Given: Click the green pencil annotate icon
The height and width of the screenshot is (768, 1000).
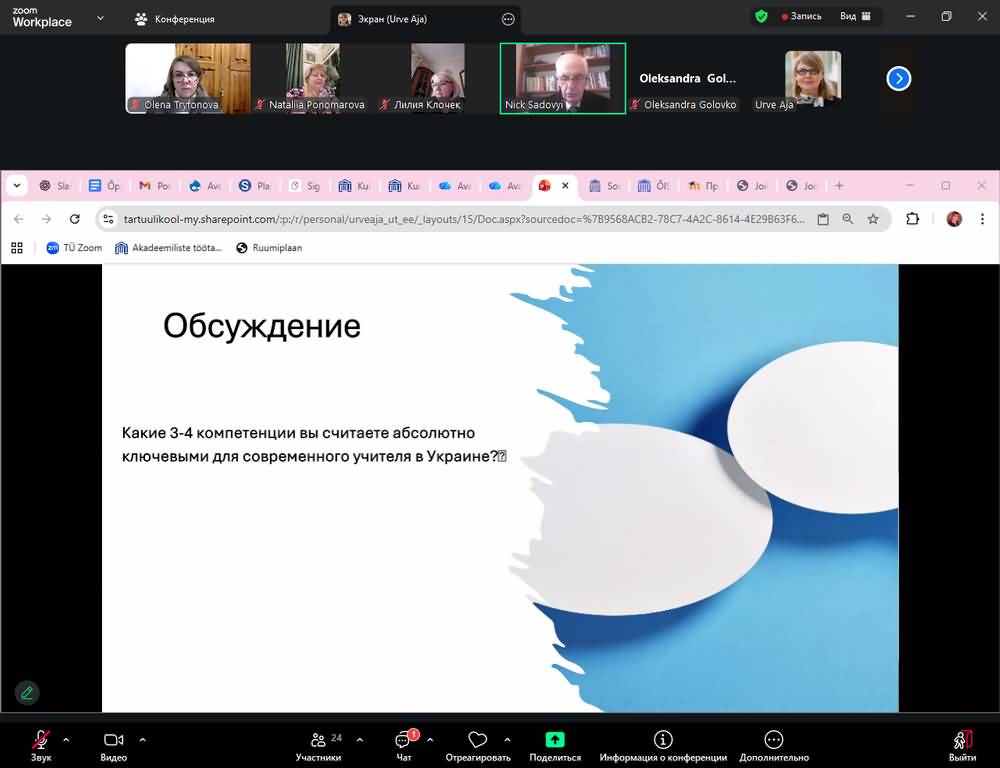Looking at the screenshot, I should tap(27, 692).
